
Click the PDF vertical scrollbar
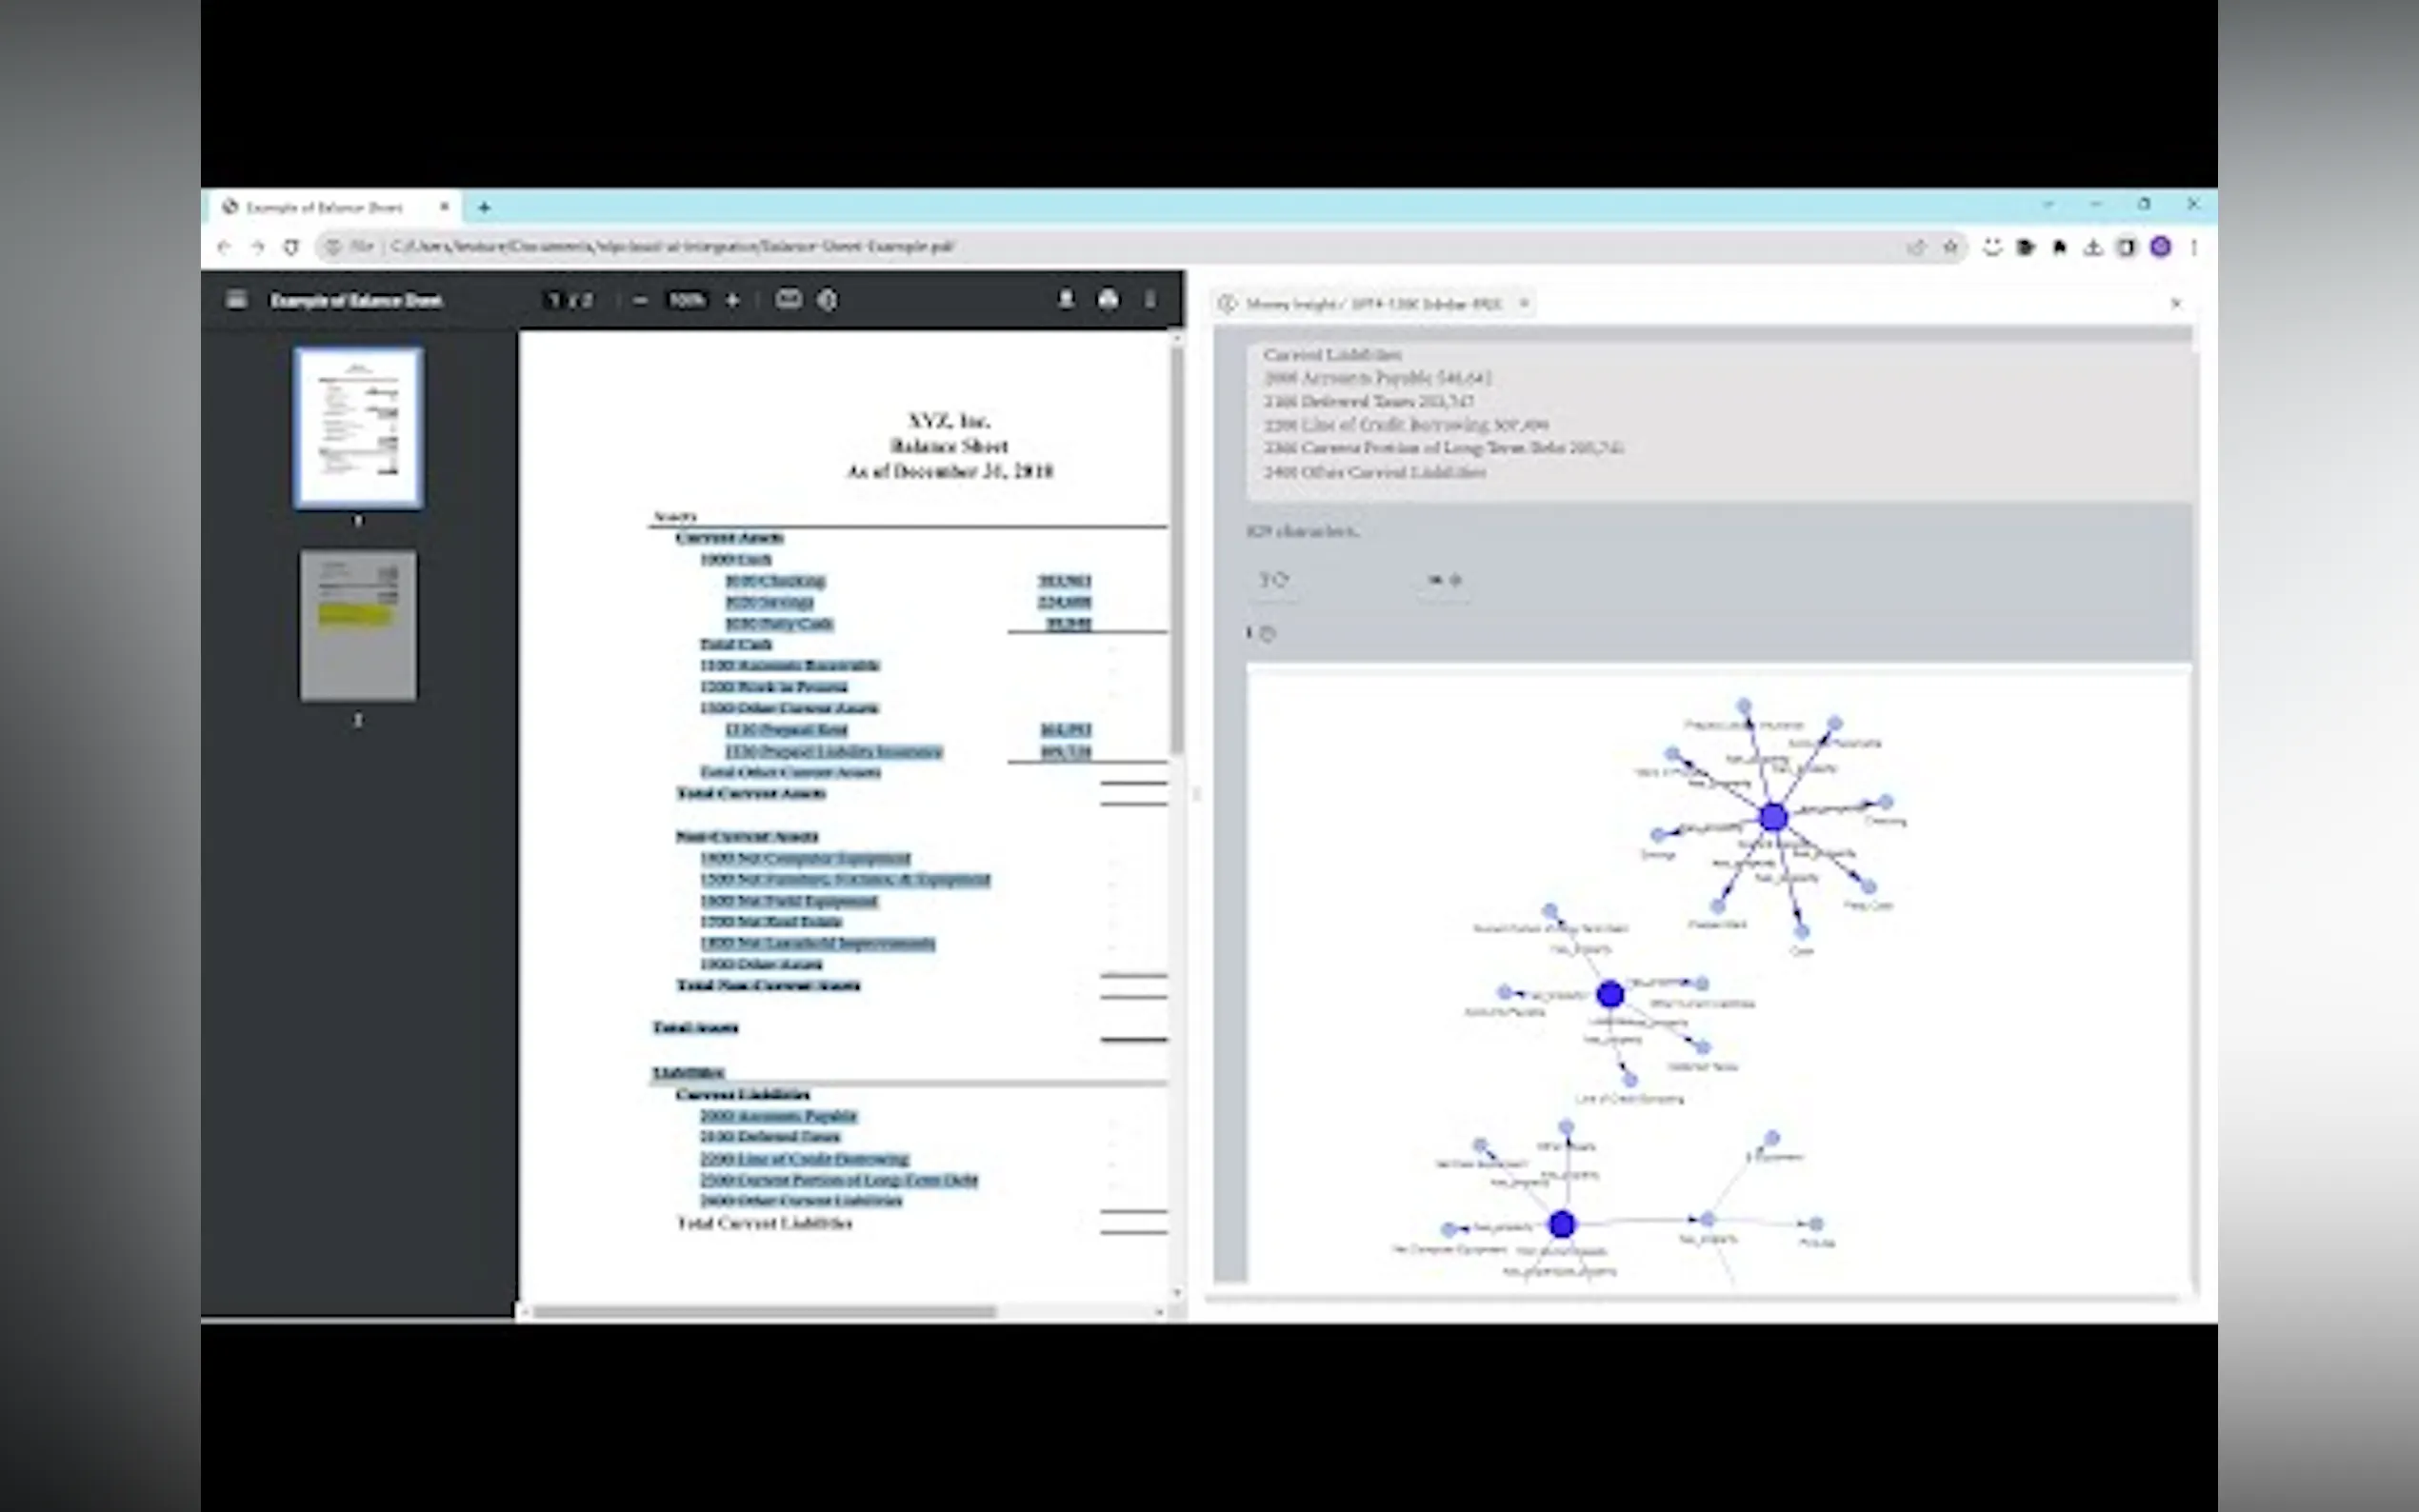(1177, 550)
